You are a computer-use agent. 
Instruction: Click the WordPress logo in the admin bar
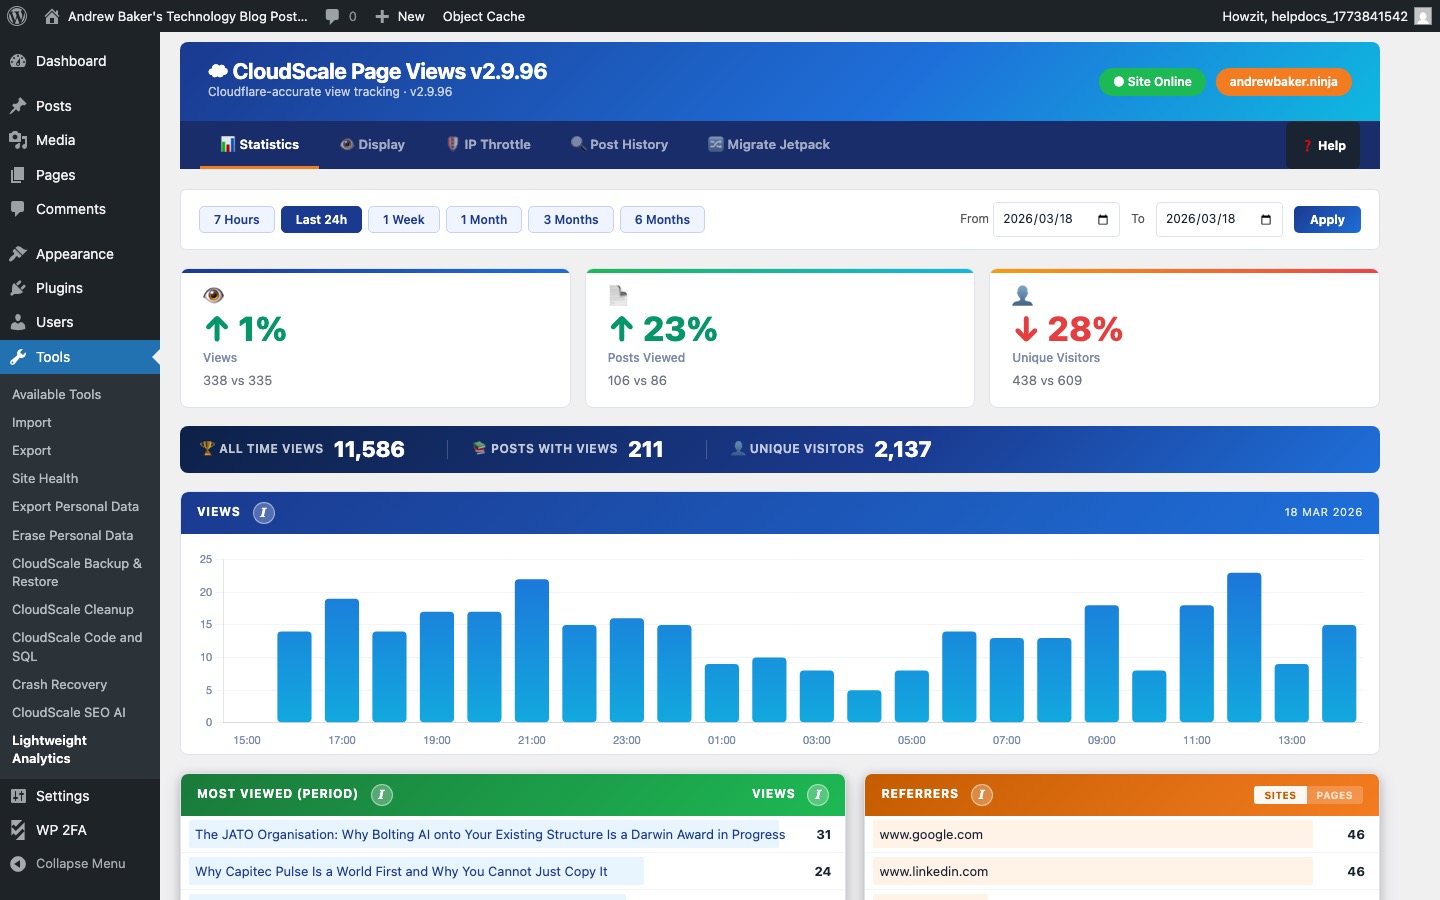click(17, 16)
